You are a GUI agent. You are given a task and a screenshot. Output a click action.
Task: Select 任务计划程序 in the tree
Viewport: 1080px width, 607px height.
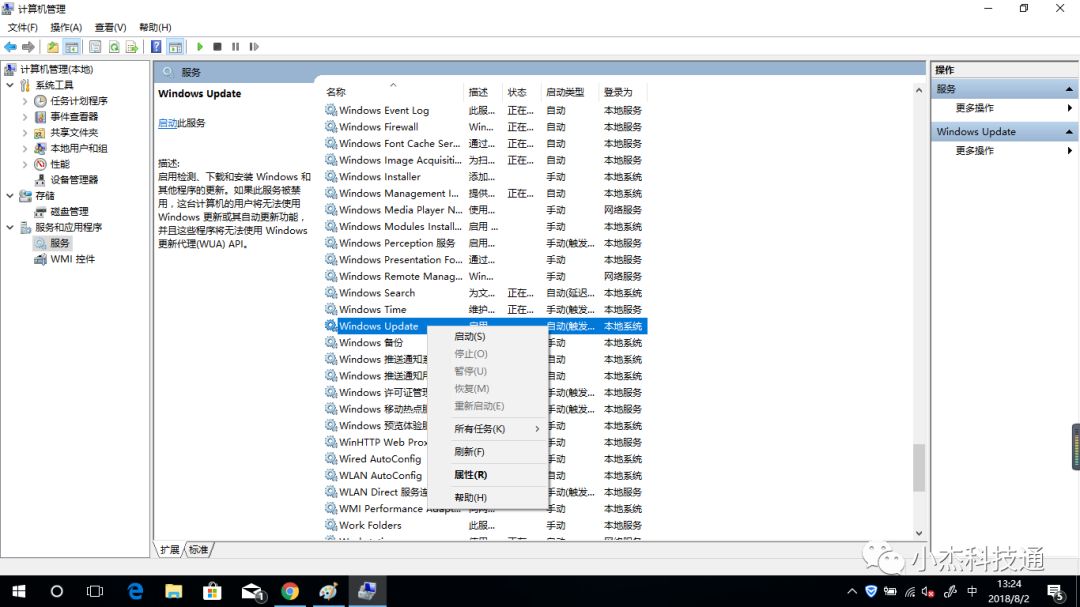pos(79,101)
